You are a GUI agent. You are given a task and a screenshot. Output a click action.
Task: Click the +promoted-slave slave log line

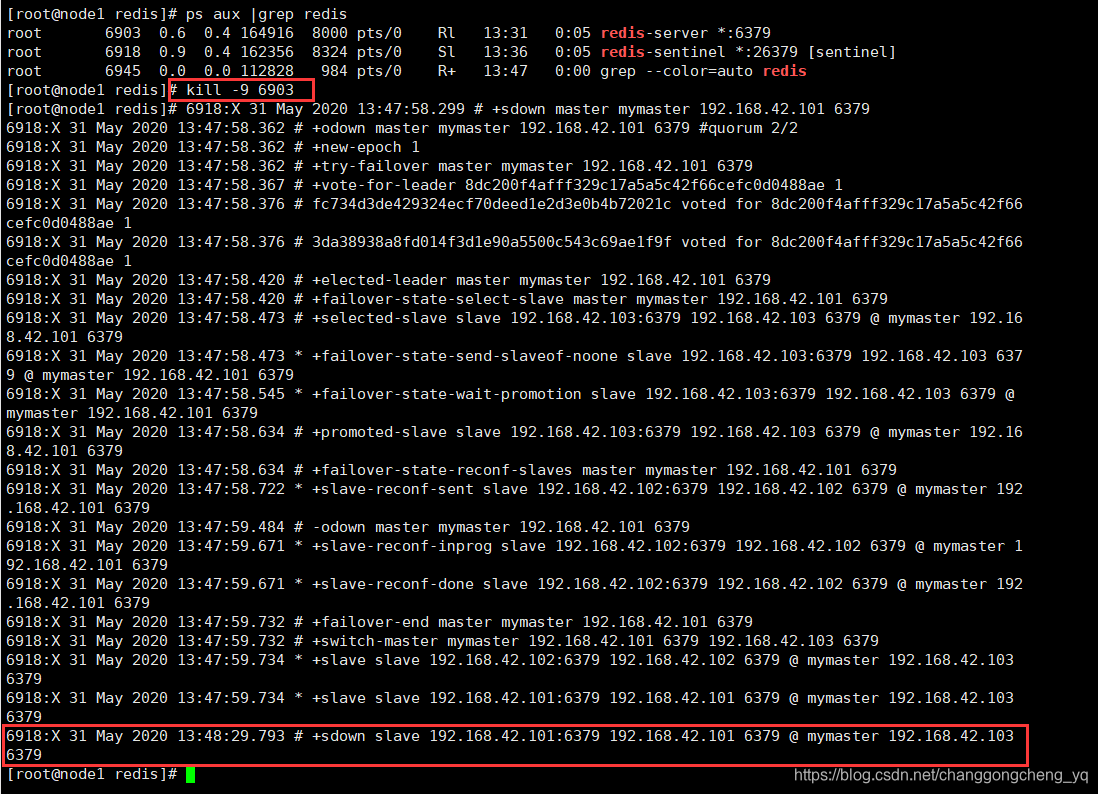tap(515, 440)
